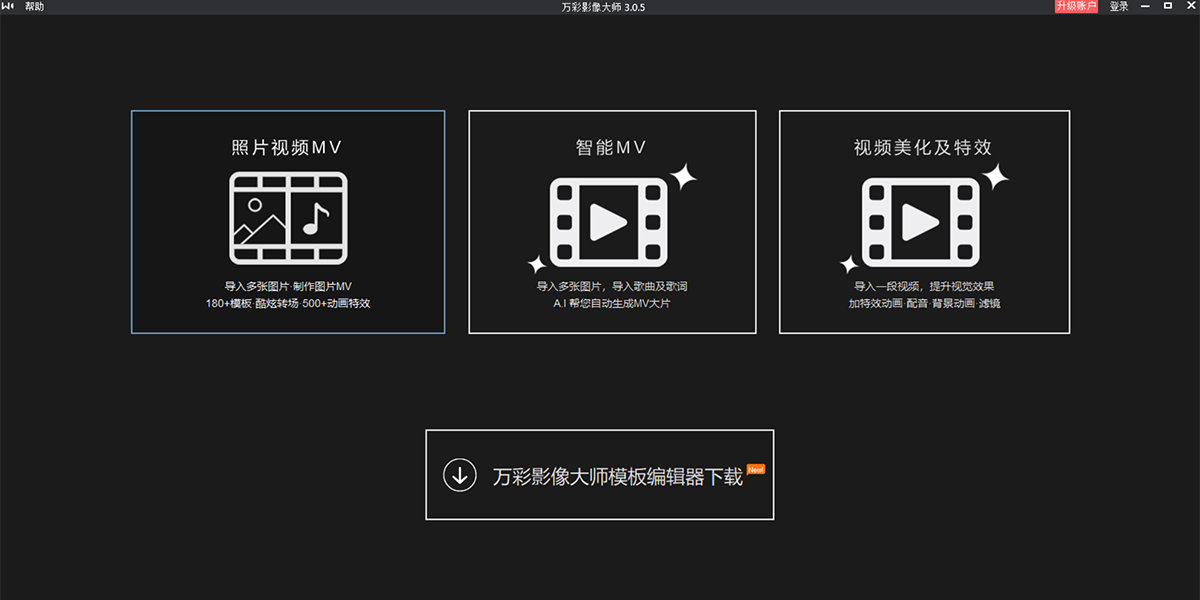Click the 万彩影像大师 3.0.5 window title
This screenshot has height=600, width=1200.
coord(599,7)
